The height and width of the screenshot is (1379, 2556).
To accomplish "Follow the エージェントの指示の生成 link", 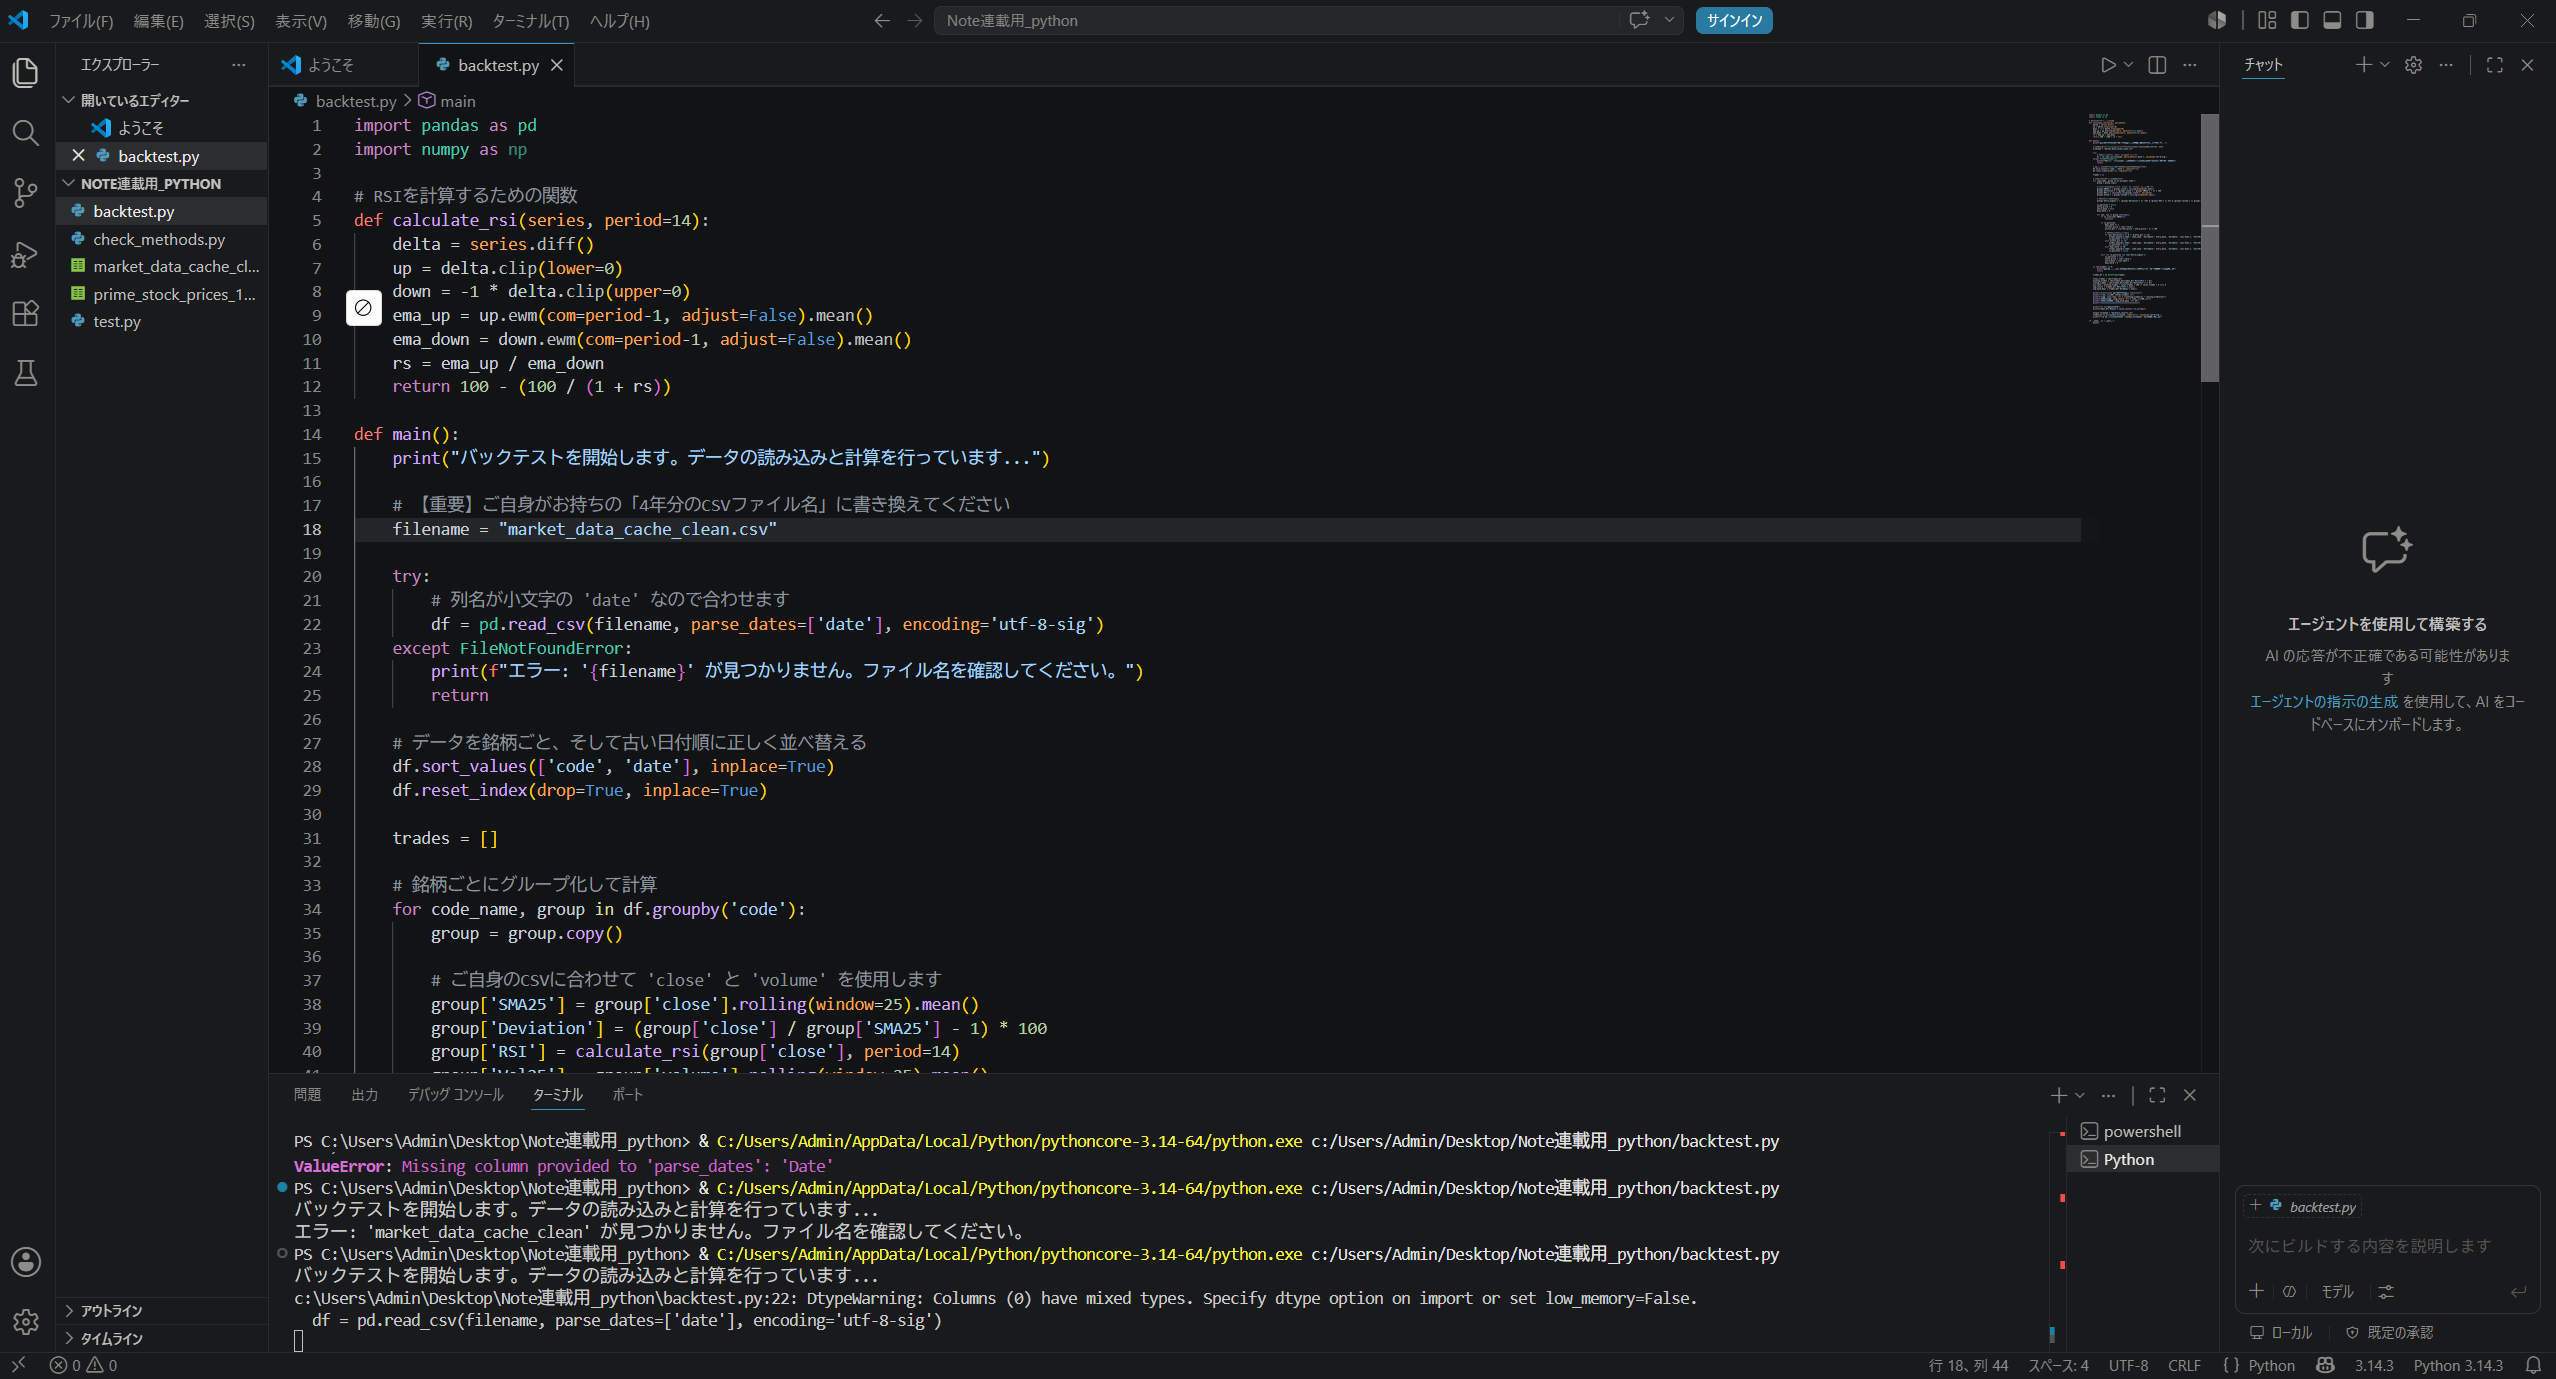I will click(x=2324, y=702).
